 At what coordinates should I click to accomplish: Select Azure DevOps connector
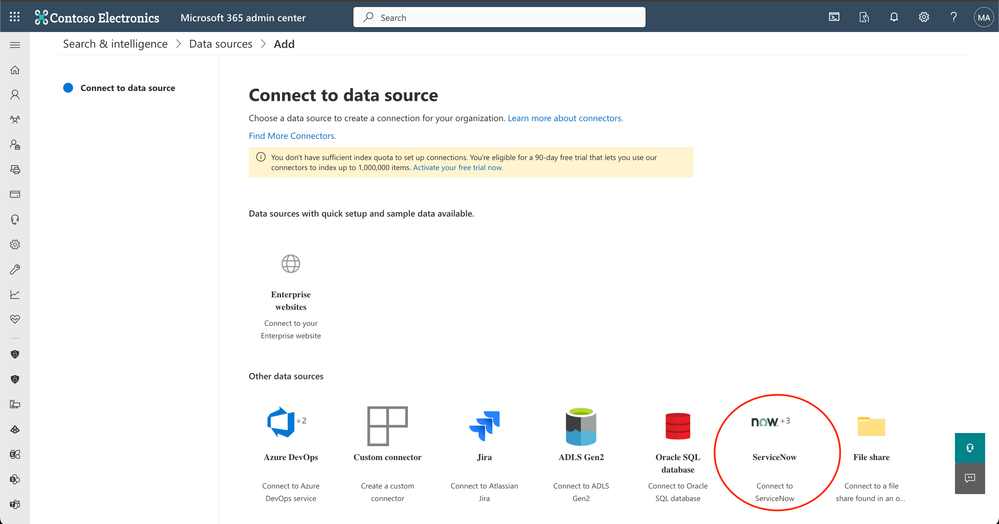click(291, 455)
